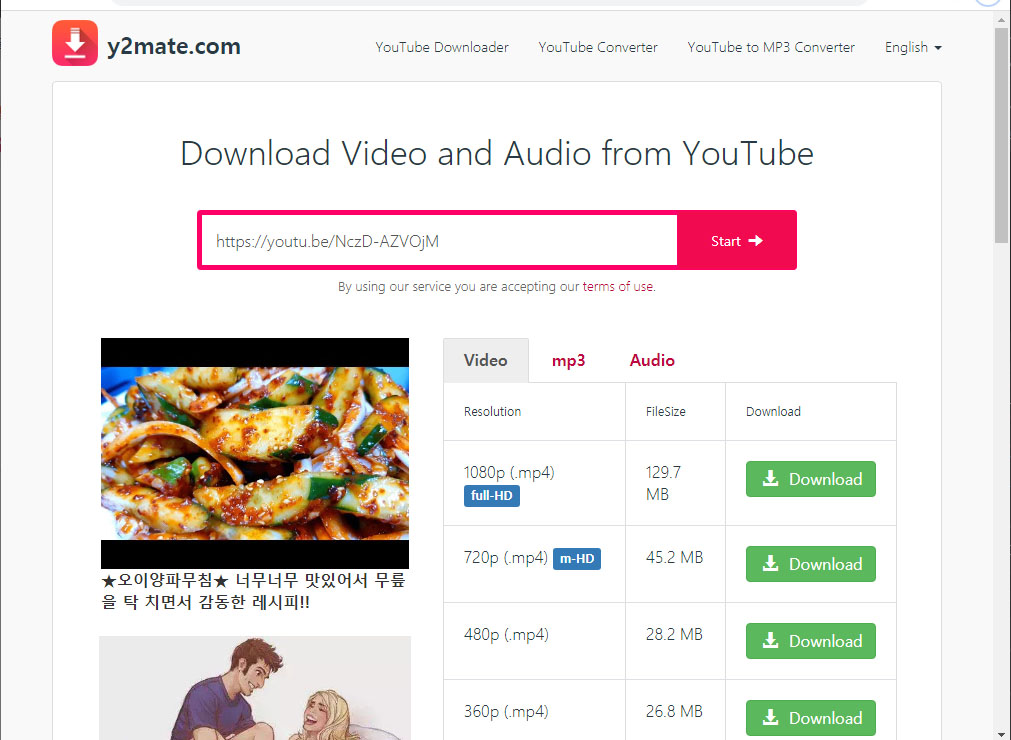Select the Video tab
The image size is (1011, 740).
click(486, 360)
